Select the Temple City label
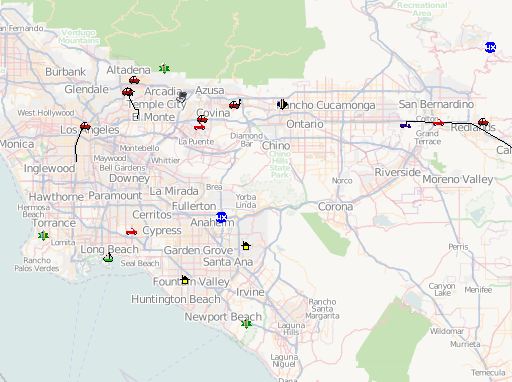512x382 pixels. point(157,104)
